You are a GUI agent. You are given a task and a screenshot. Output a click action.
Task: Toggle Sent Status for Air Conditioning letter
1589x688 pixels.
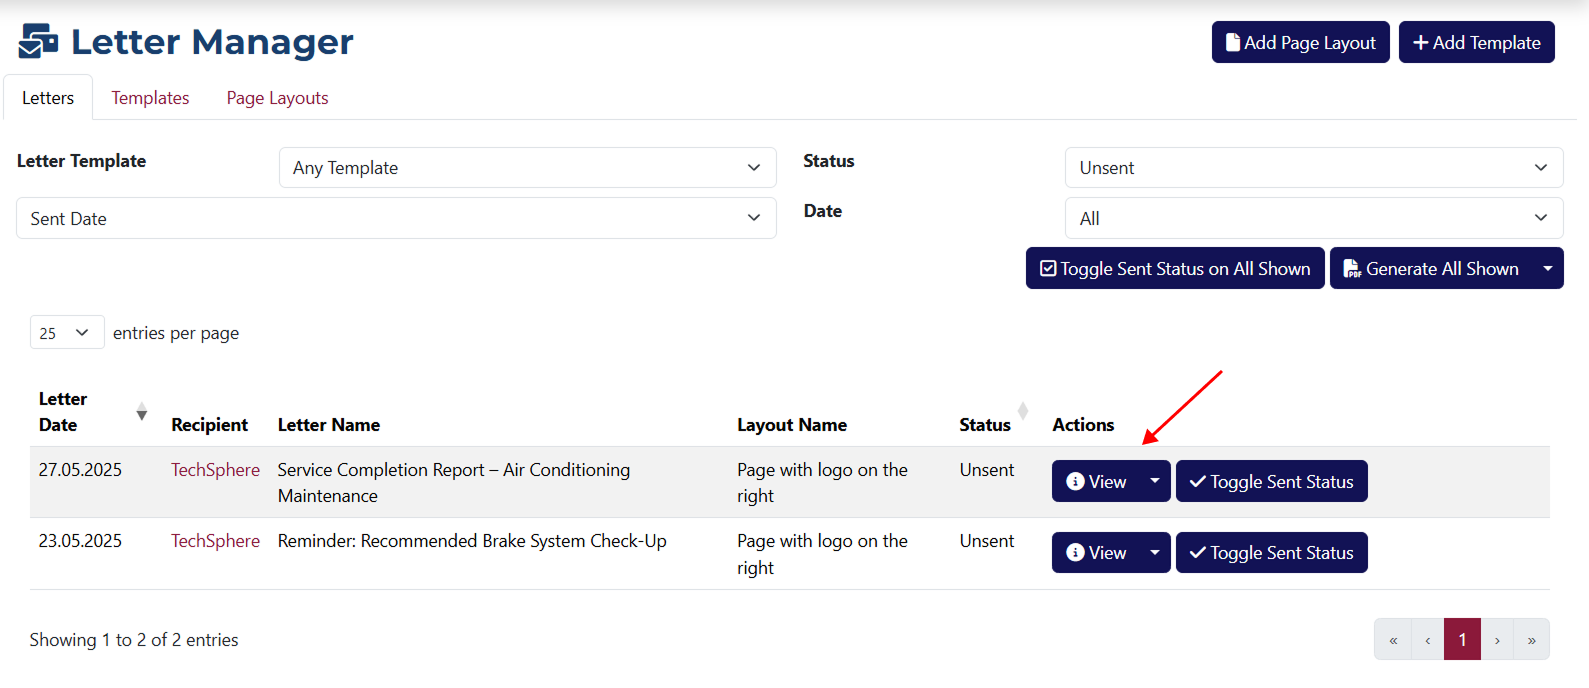(x=1271, y=482)
